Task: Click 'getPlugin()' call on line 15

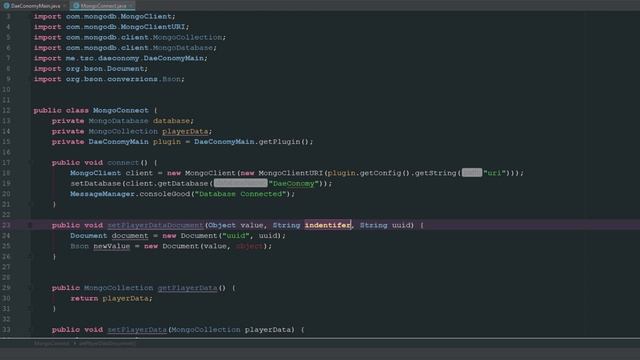Action: pos(284,142)
